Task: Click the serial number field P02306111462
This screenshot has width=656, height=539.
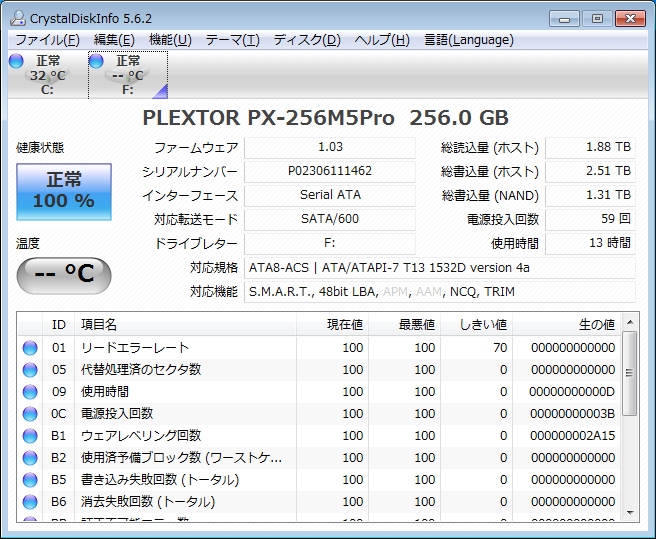Action: tap(330, 172)
